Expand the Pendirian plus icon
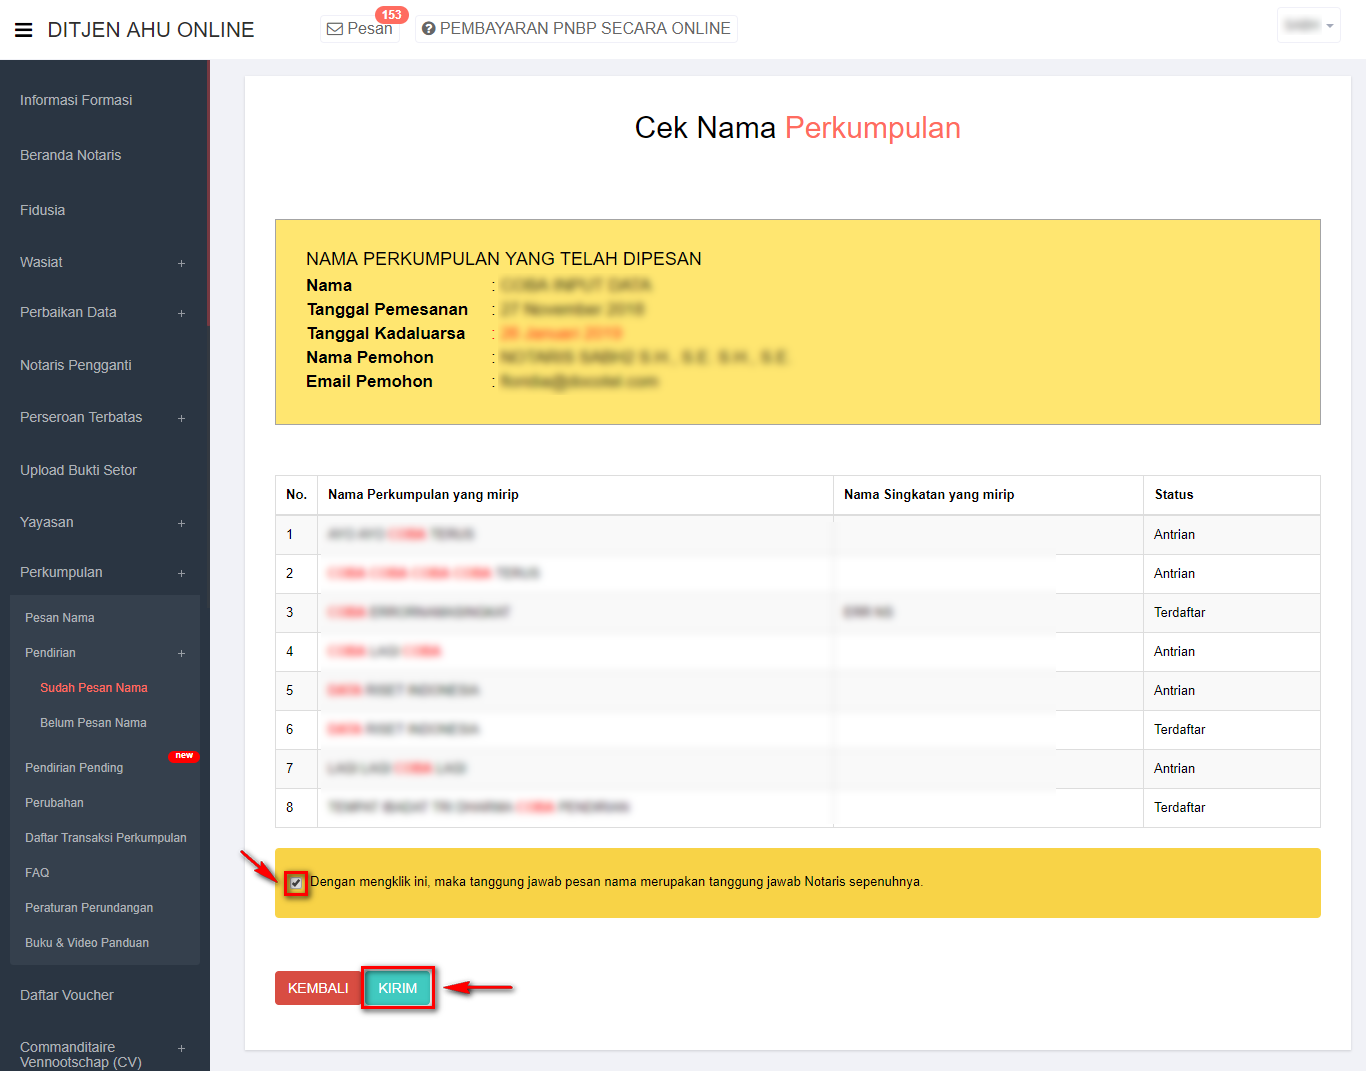Screen dimensions: 1366x1071 (181, 653)
